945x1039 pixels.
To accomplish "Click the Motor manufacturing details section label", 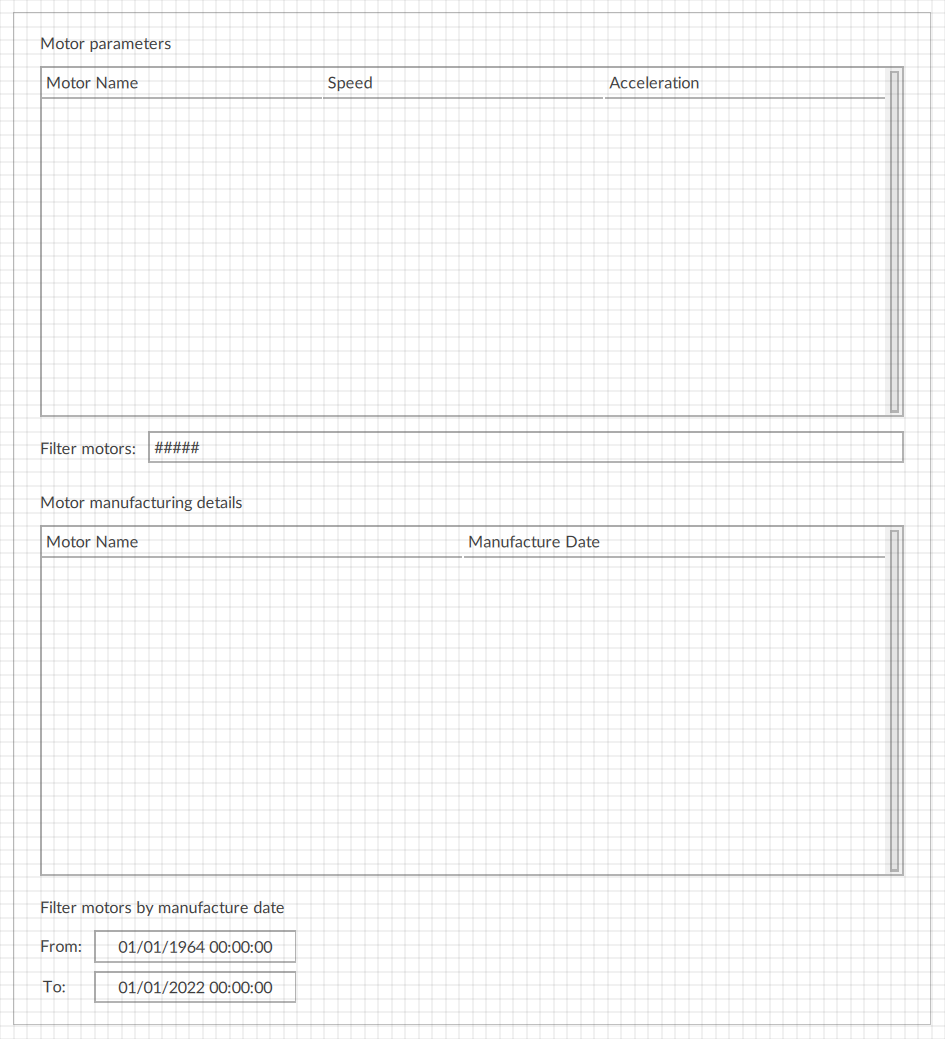I will (141, 503).
